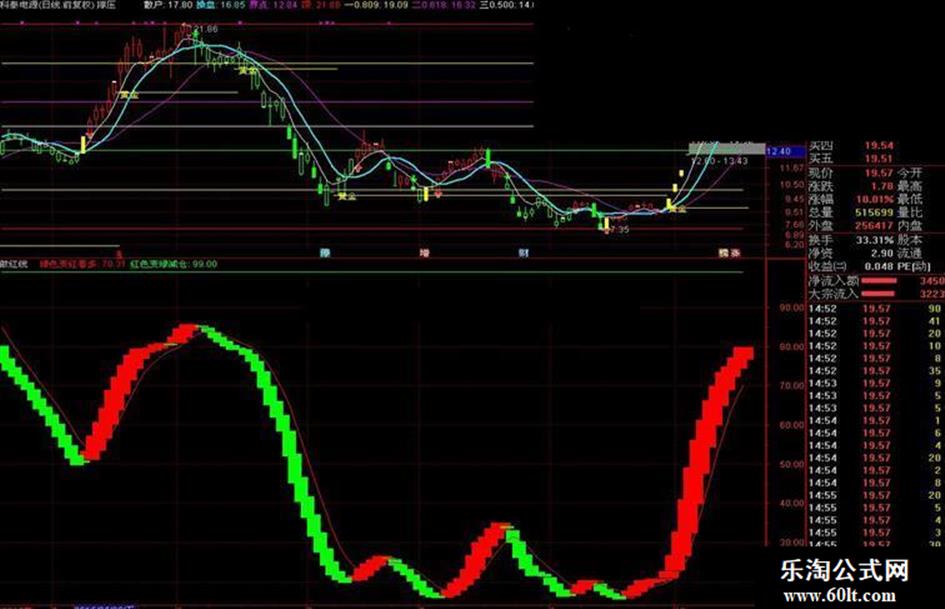Click the orange marker icons at chart's right end

(x=729, y=253)
